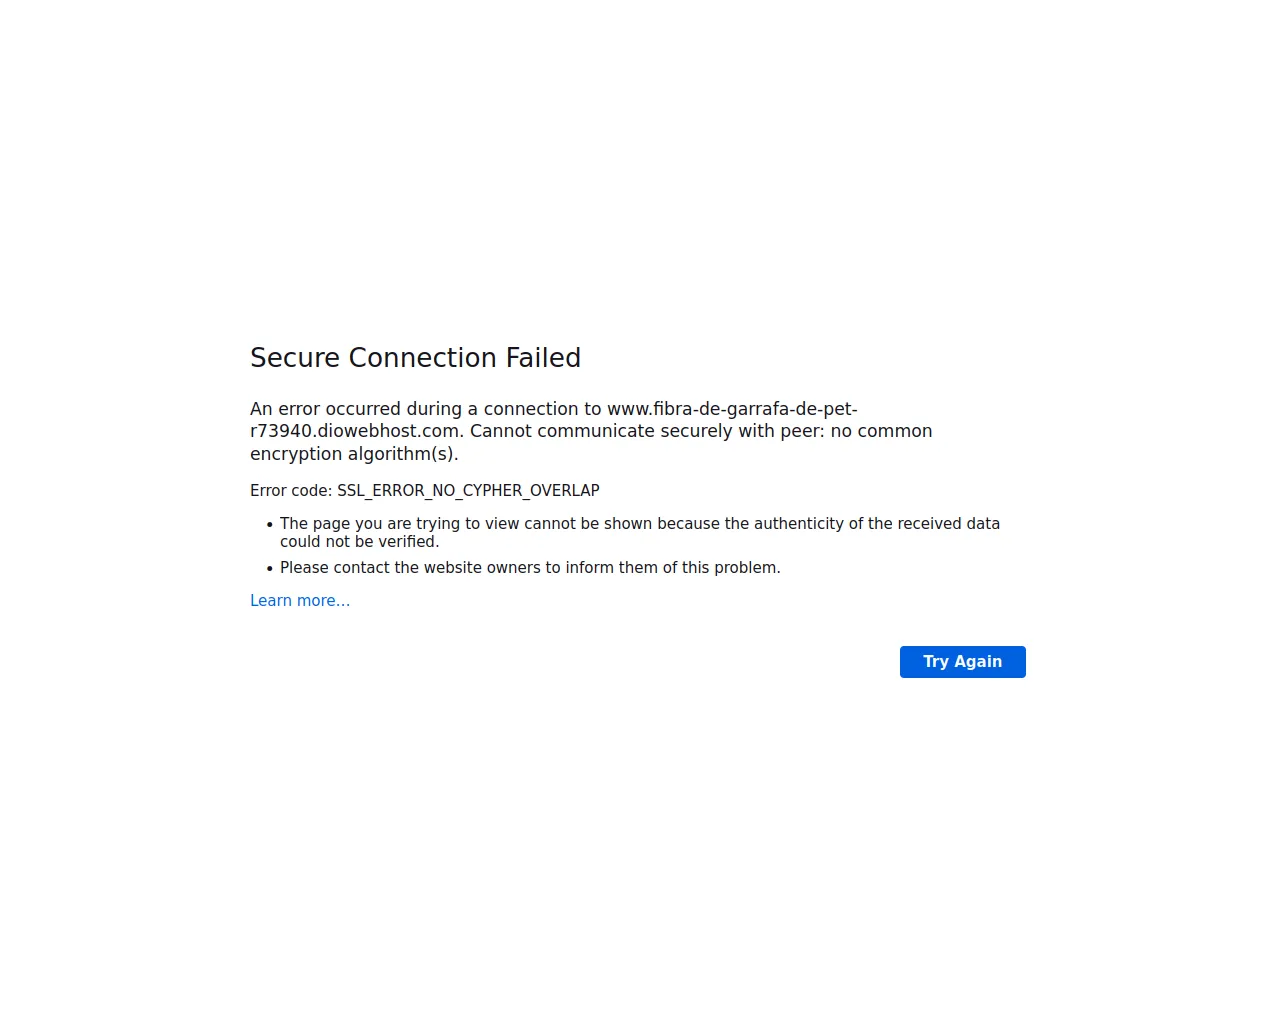This screenshot has width=1280, height=1024.
Task: Click bullet dot before "The page you are"
Action: (270, 525)
